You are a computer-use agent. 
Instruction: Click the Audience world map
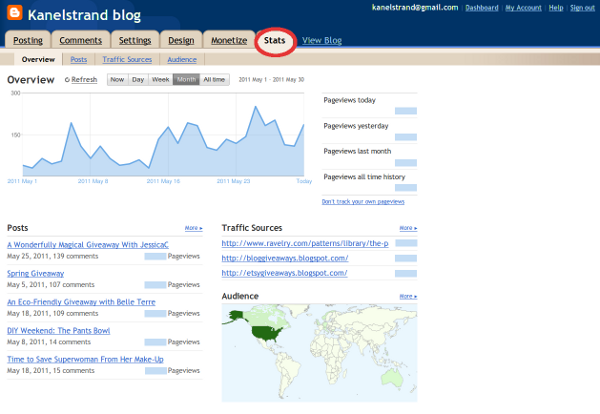click(320, 353)
